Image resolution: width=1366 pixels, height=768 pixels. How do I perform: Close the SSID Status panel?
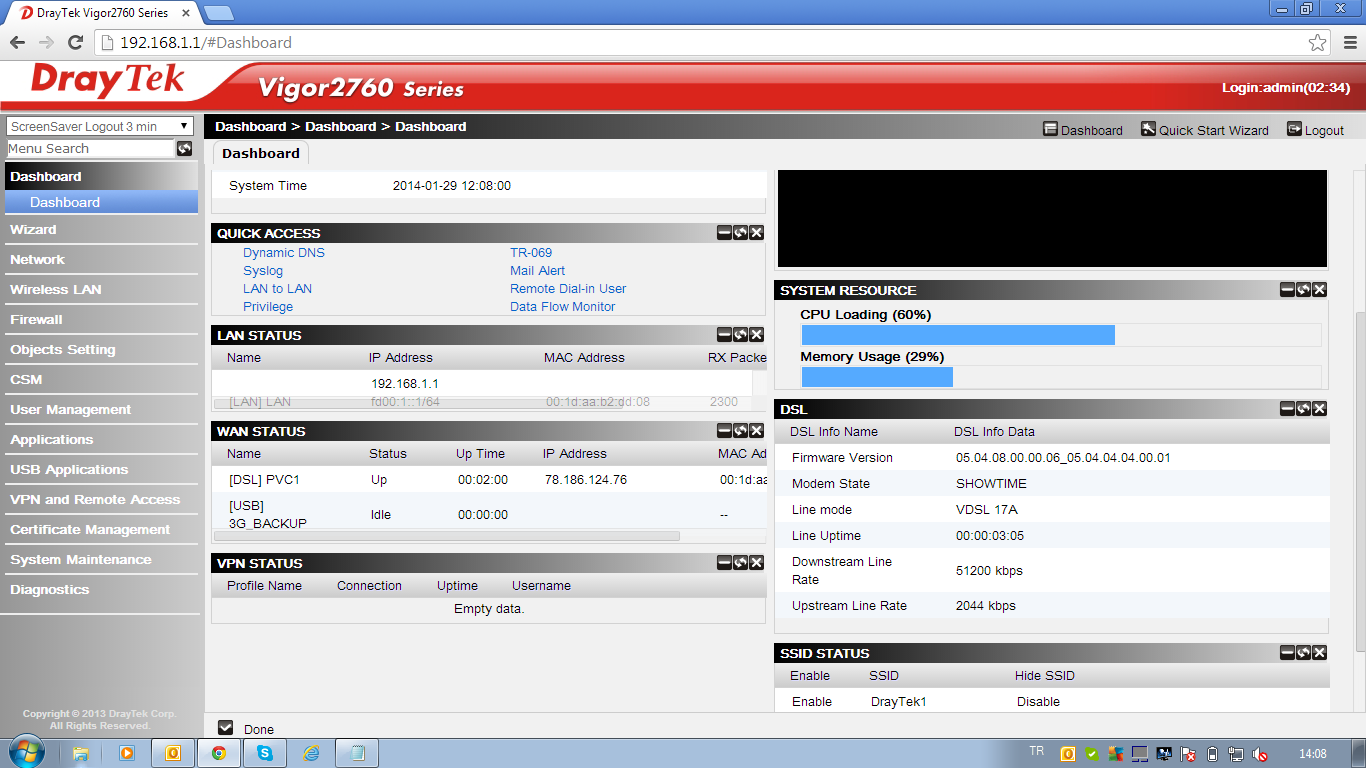(1319, 653)
